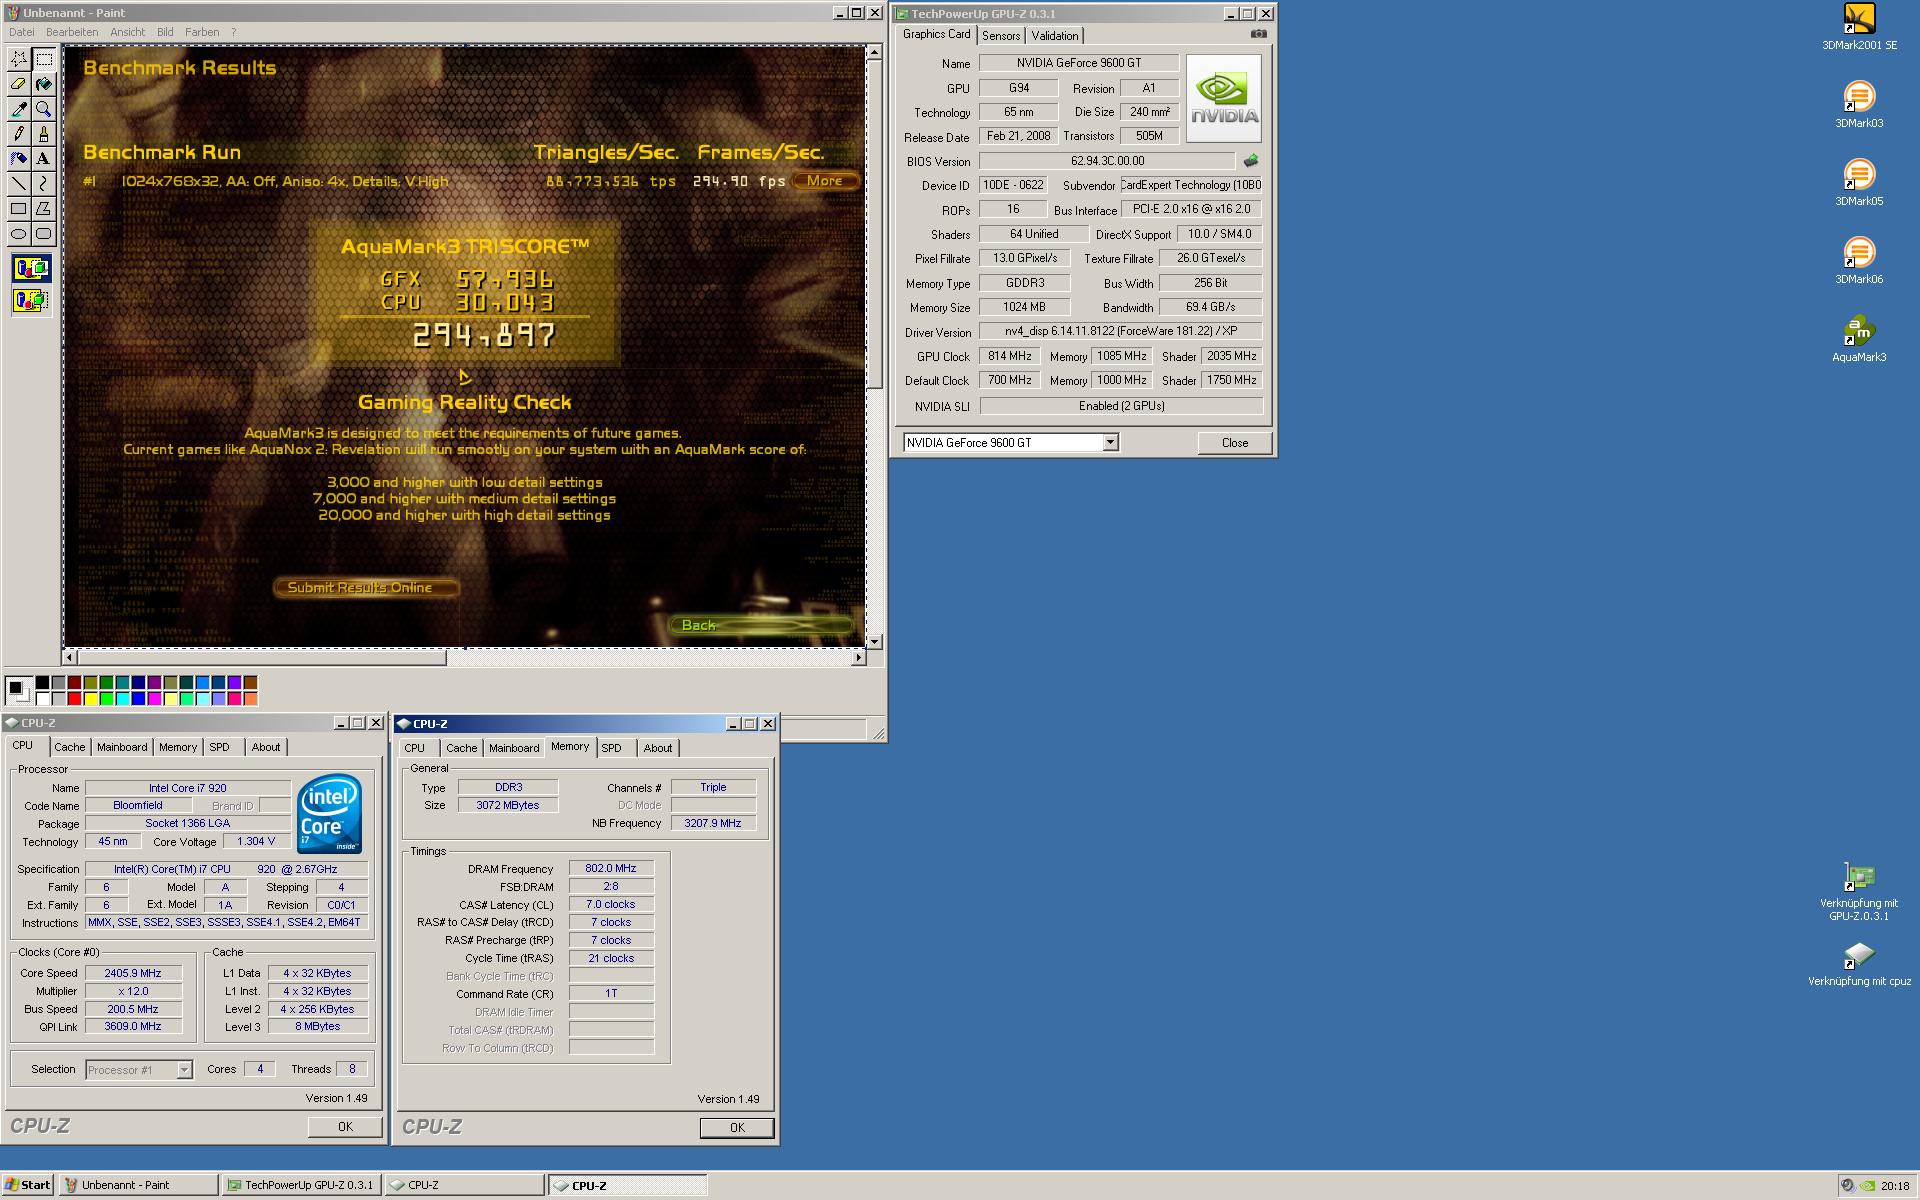
Task: Select the Rectangle shape tool
Action: (x=19, y=209)
